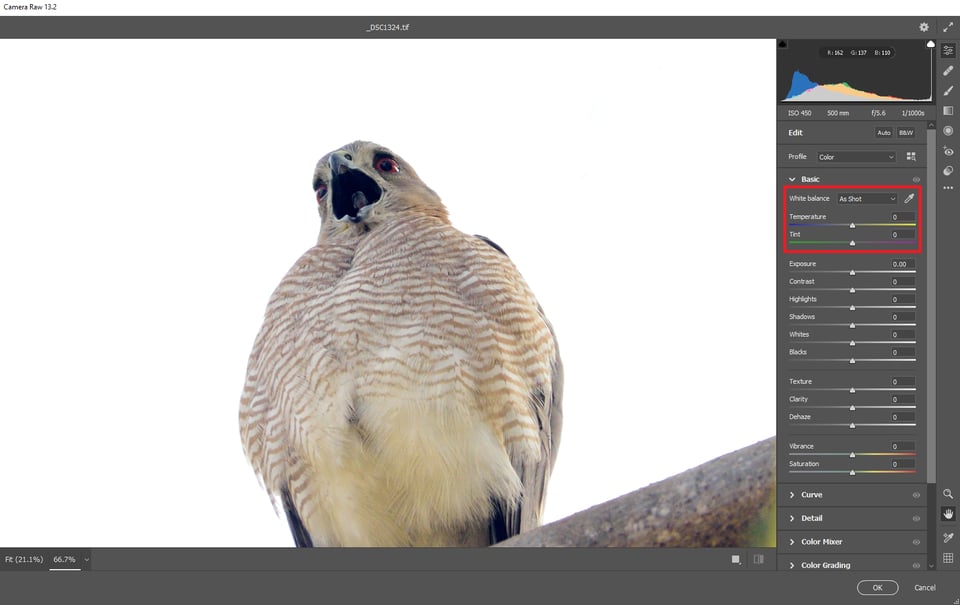Screen dimensions: 960x605
Task: Open the Profile Color dropdown
Action: pyautogui.click(x=856, y=157)
